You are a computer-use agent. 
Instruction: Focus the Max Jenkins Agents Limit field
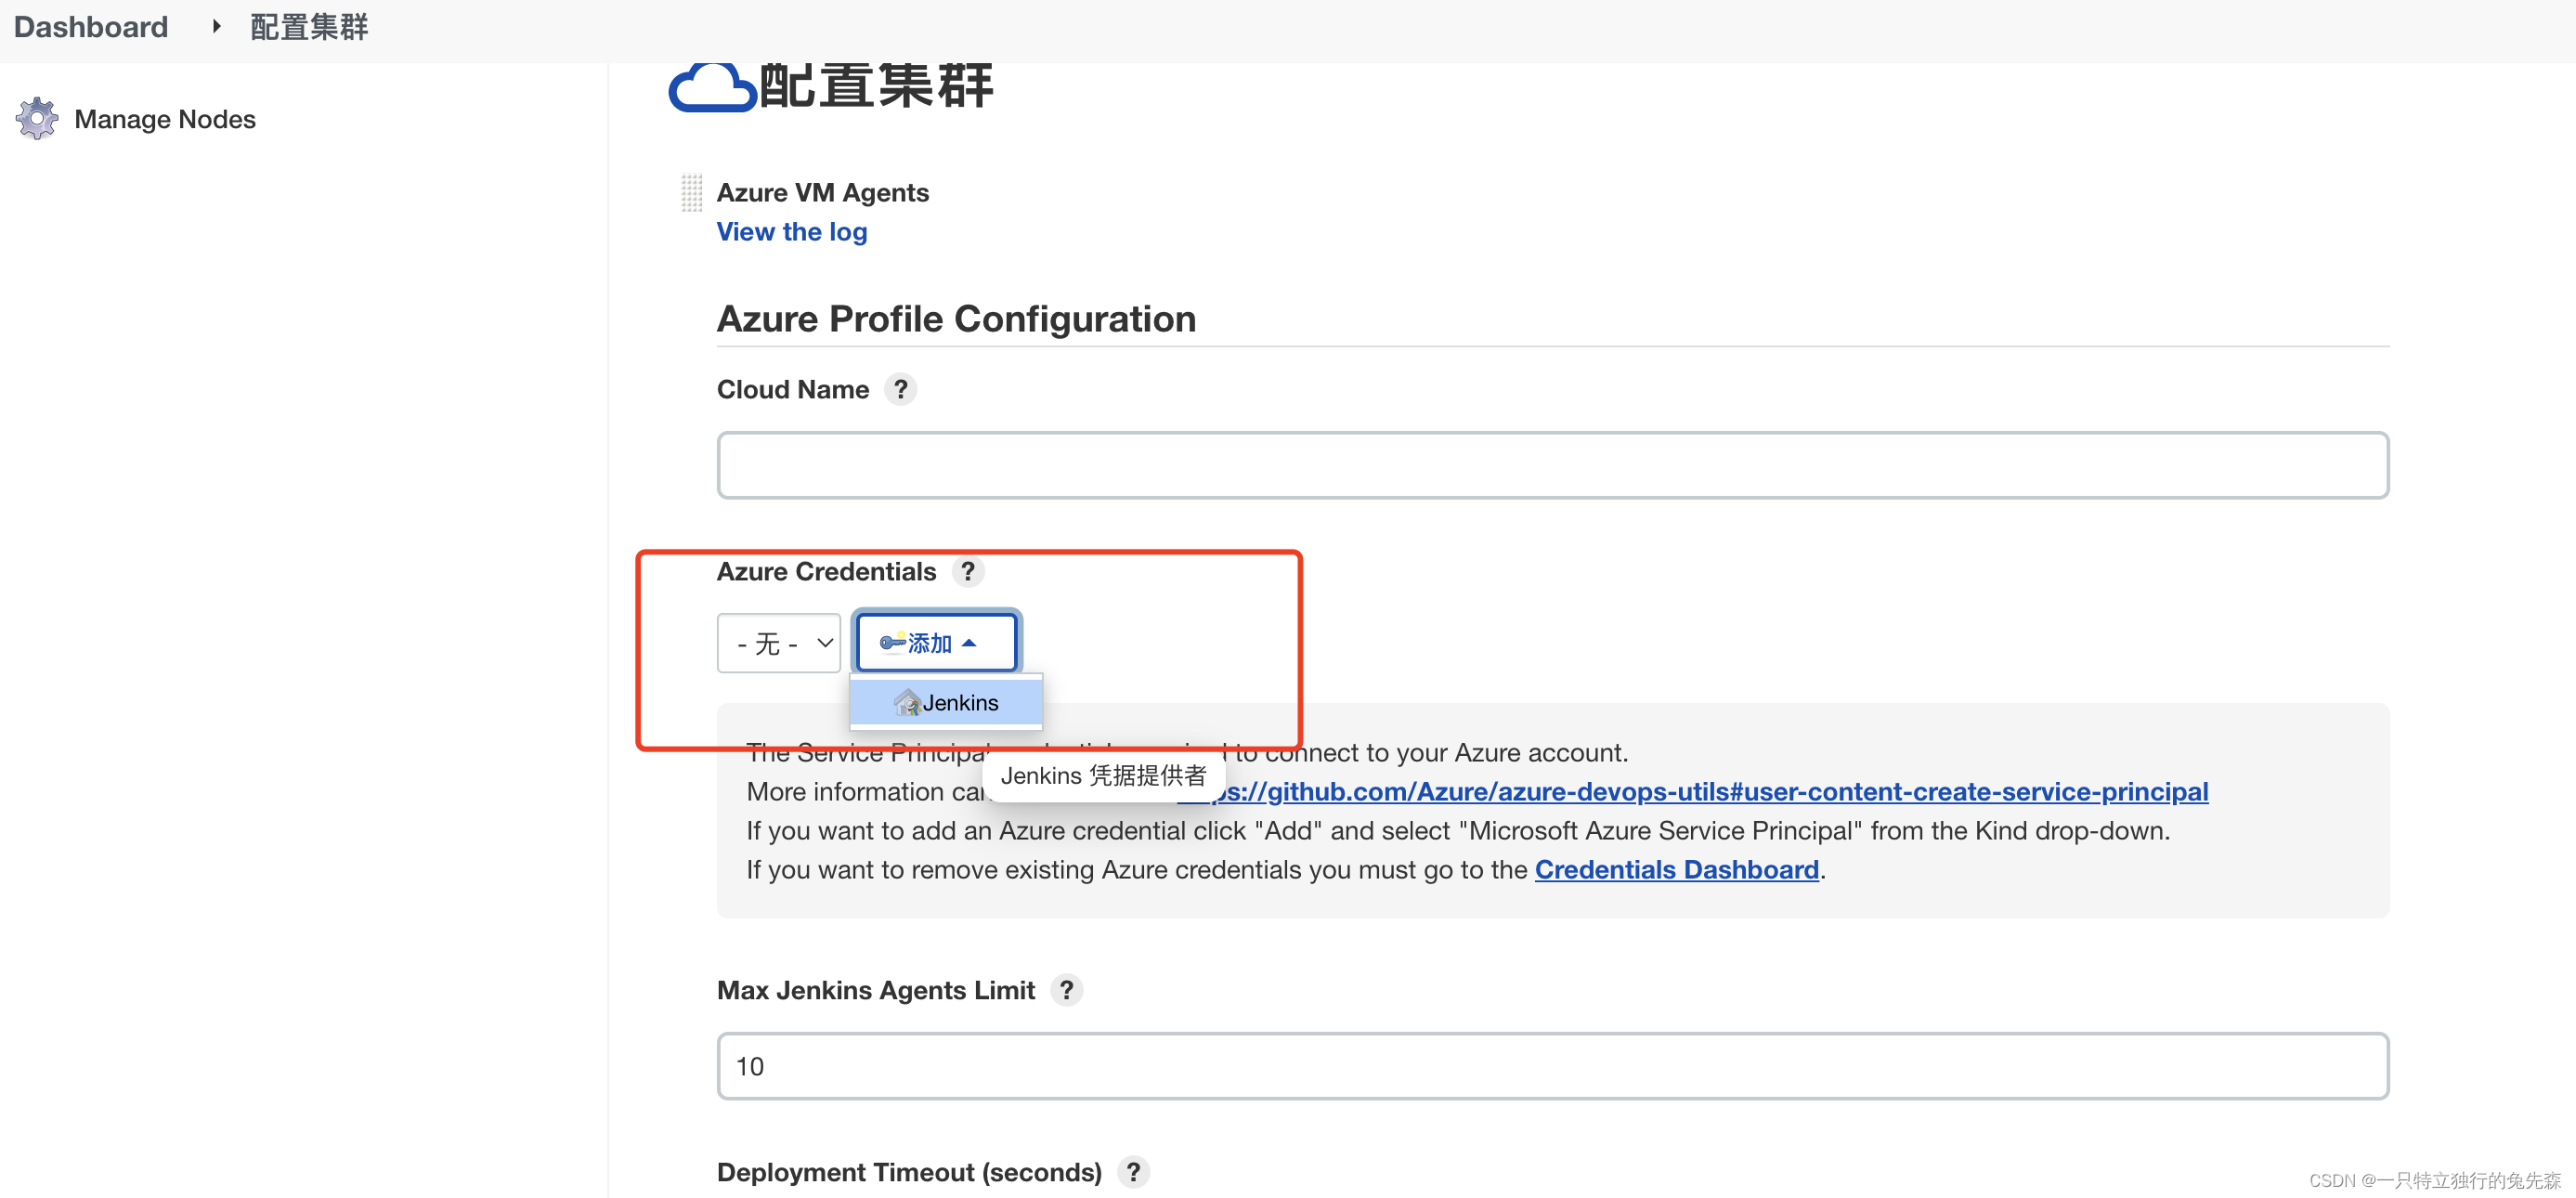[x=1552, y=1066]
